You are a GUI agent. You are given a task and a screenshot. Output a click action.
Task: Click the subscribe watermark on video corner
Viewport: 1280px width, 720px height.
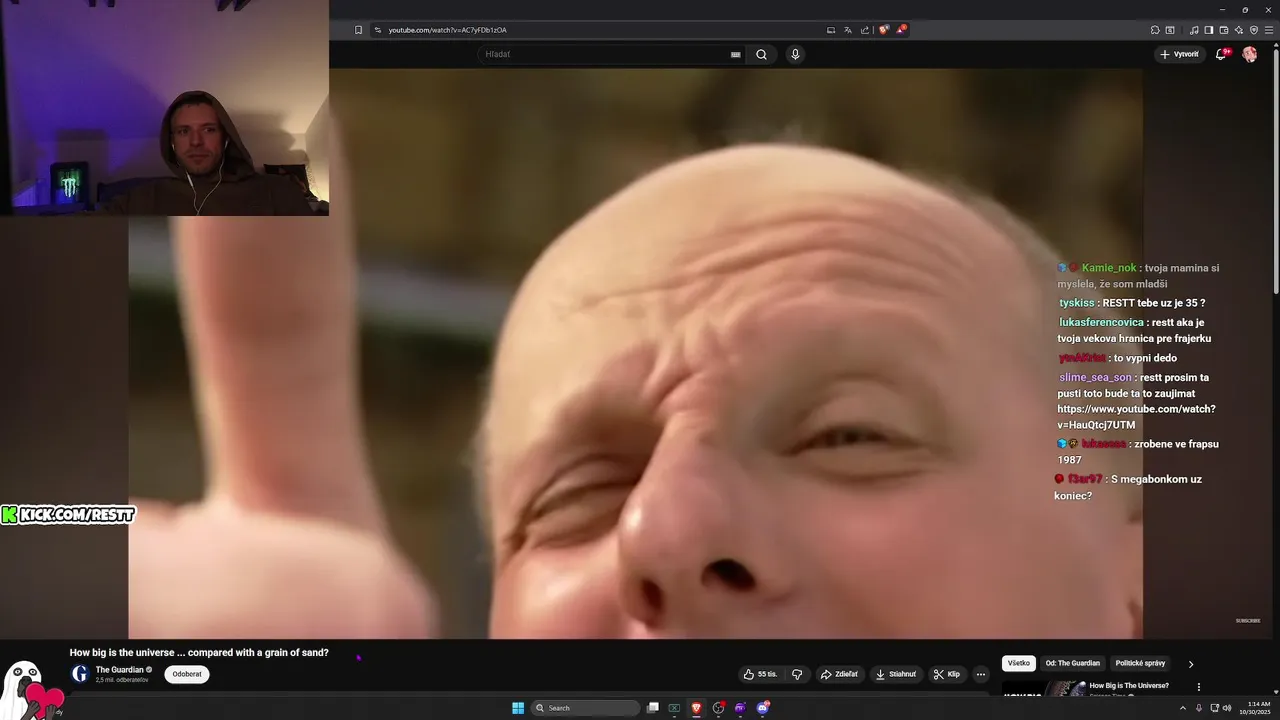pos(1248,621)
